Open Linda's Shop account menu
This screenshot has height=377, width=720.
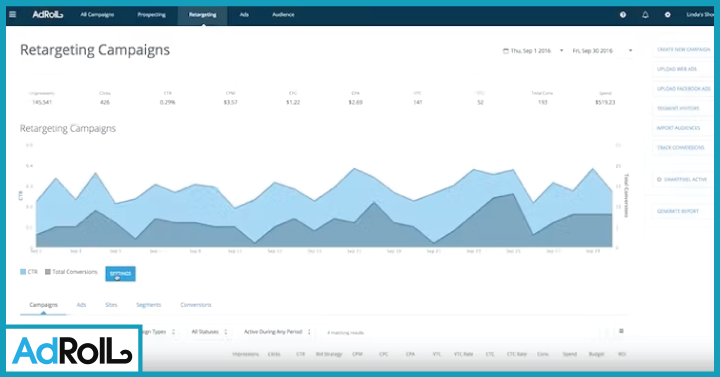pyautogui.click(x=700, y=15)
